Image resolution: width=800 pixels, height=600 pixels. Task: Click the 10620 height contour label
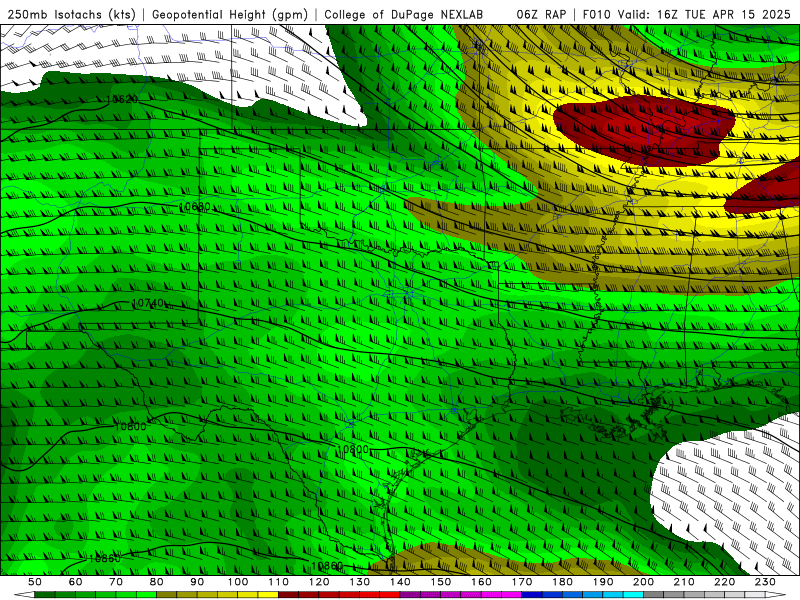(122, 99)
